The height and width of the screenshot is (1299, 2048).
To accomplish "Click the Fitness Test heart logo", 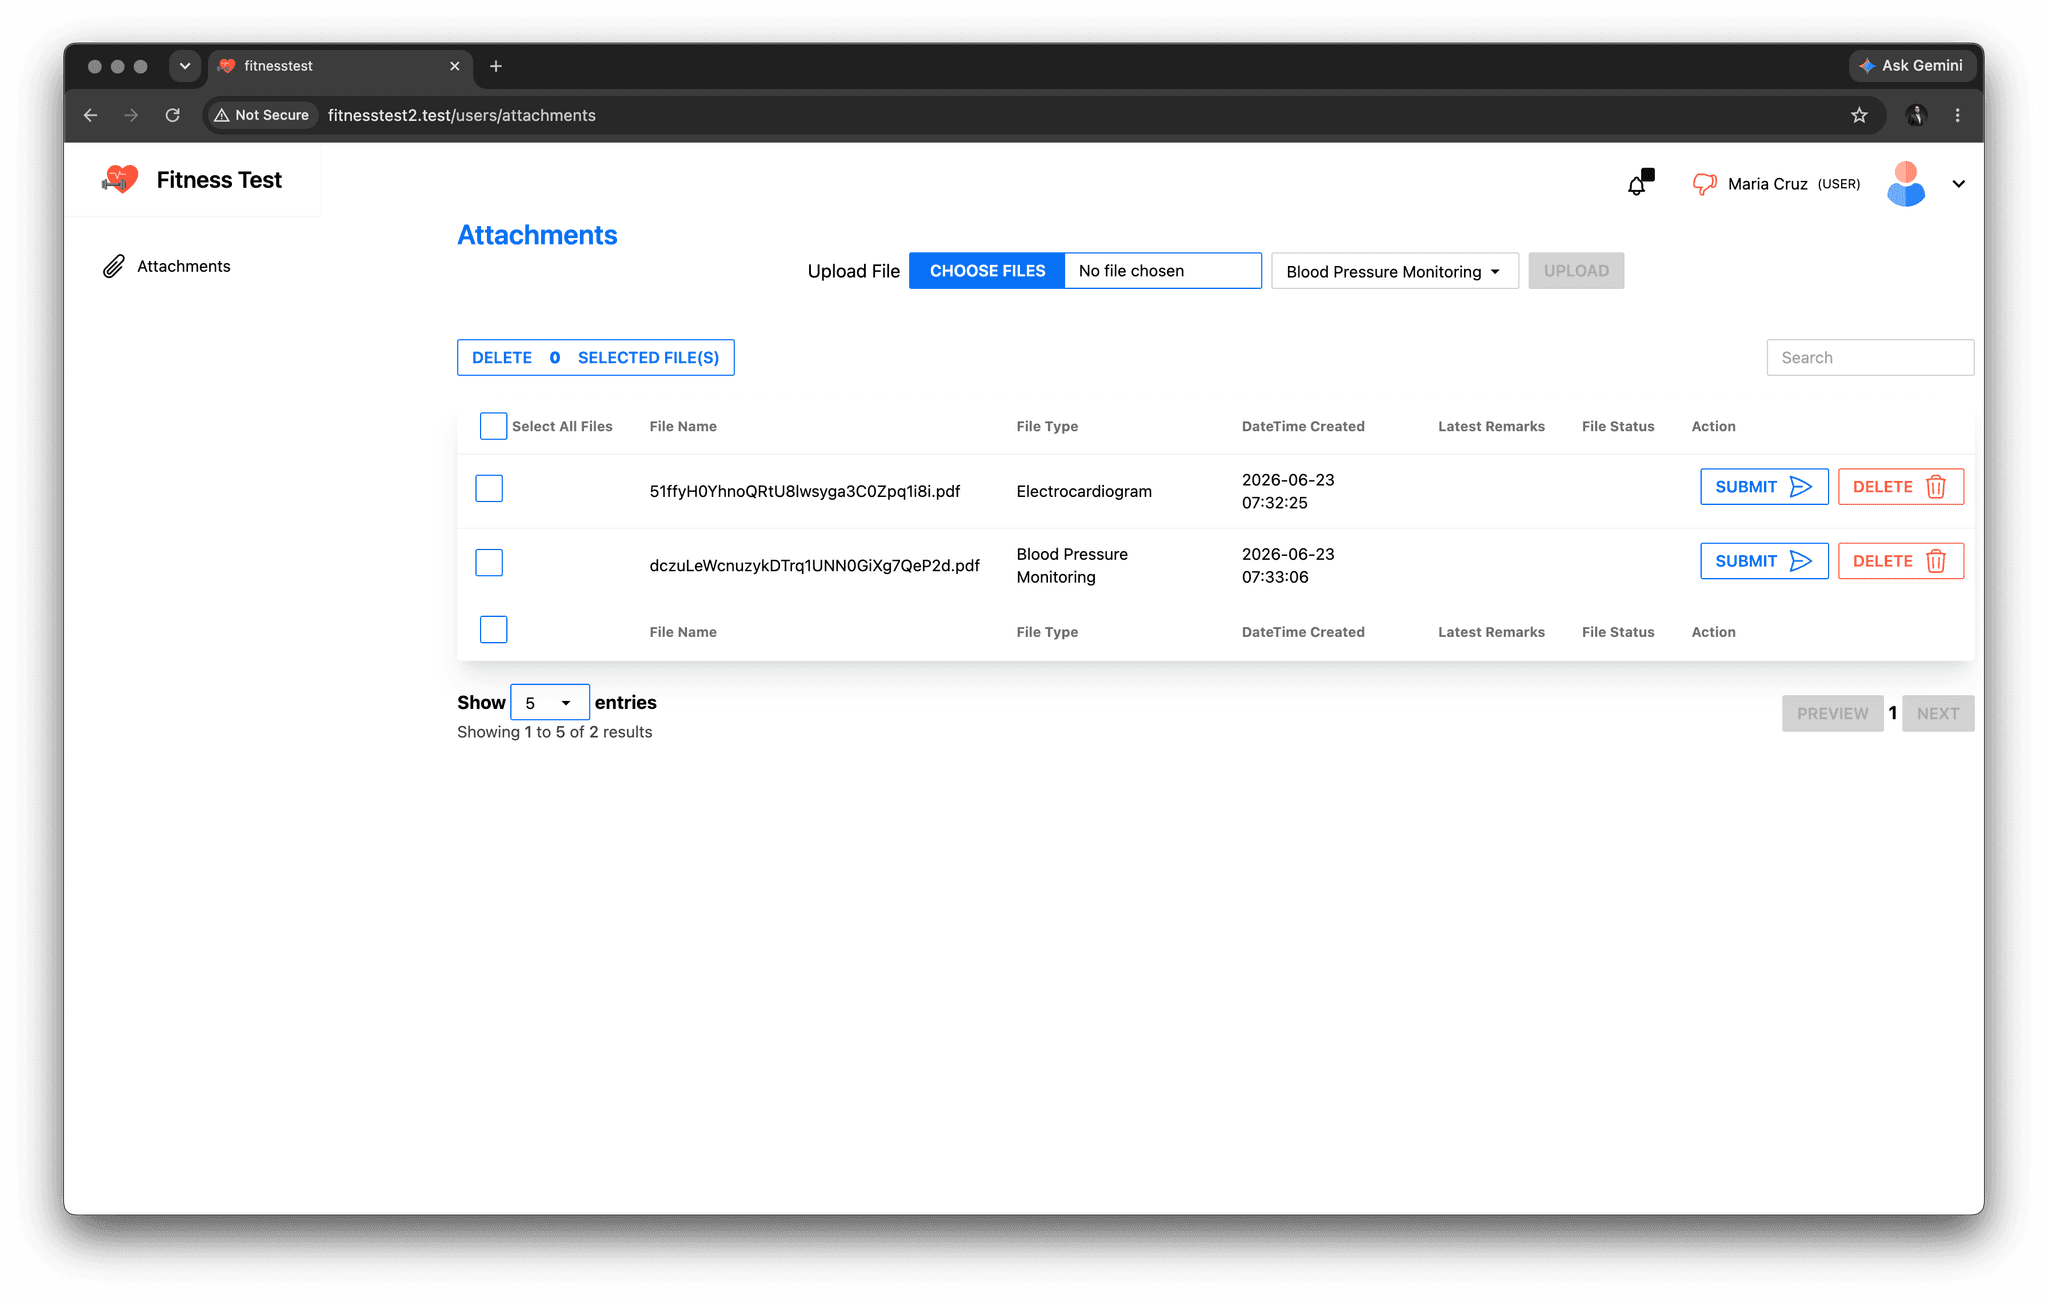I will click(120, 180).
